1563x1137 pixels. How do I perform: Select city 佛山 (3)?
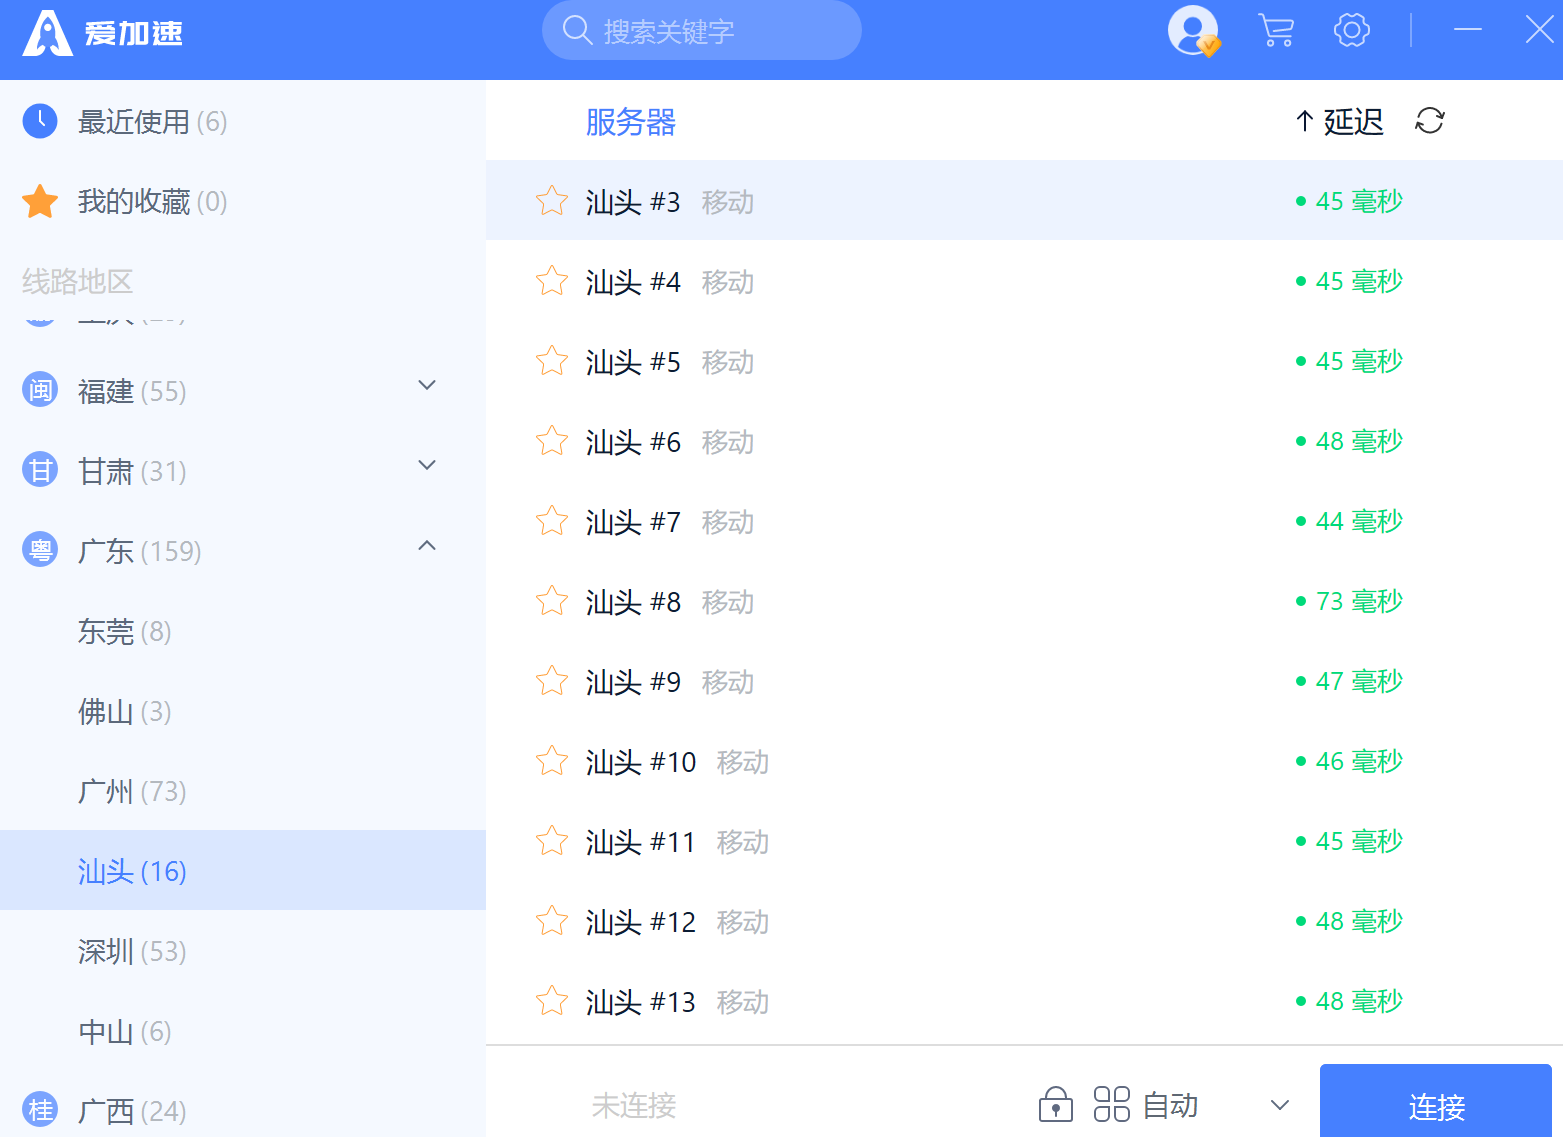coord(243,711)
